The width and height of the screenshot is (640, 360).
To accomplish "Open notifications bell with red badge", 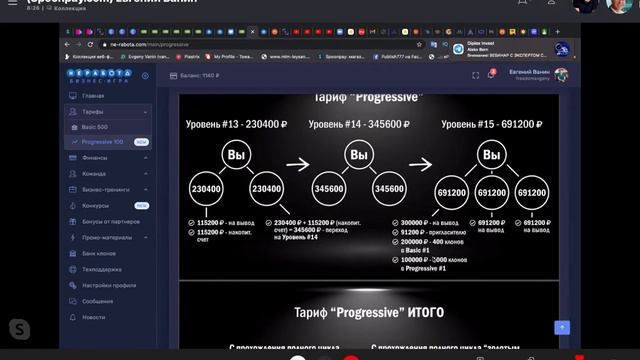I will coord(491,74).
